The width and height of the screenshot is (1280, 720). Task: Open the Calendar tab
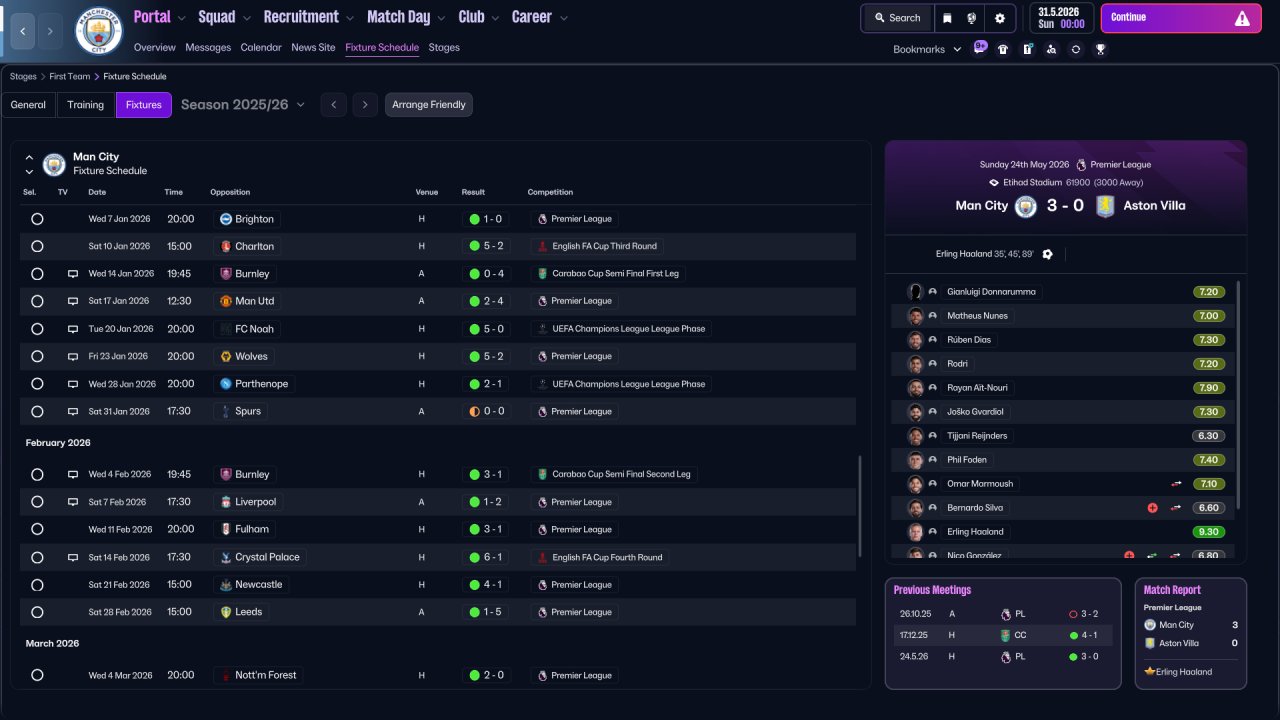(x=261, y=47)
